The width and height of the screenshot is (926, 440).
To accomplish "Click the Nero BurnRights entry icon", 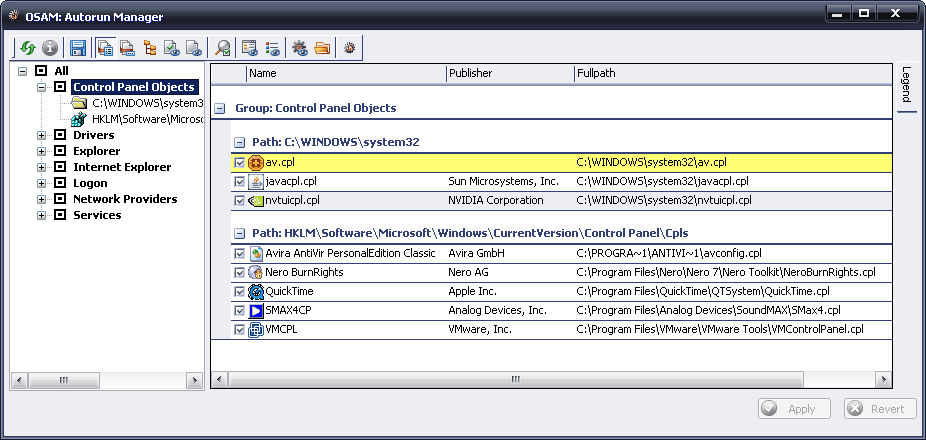I will point(255,272).
